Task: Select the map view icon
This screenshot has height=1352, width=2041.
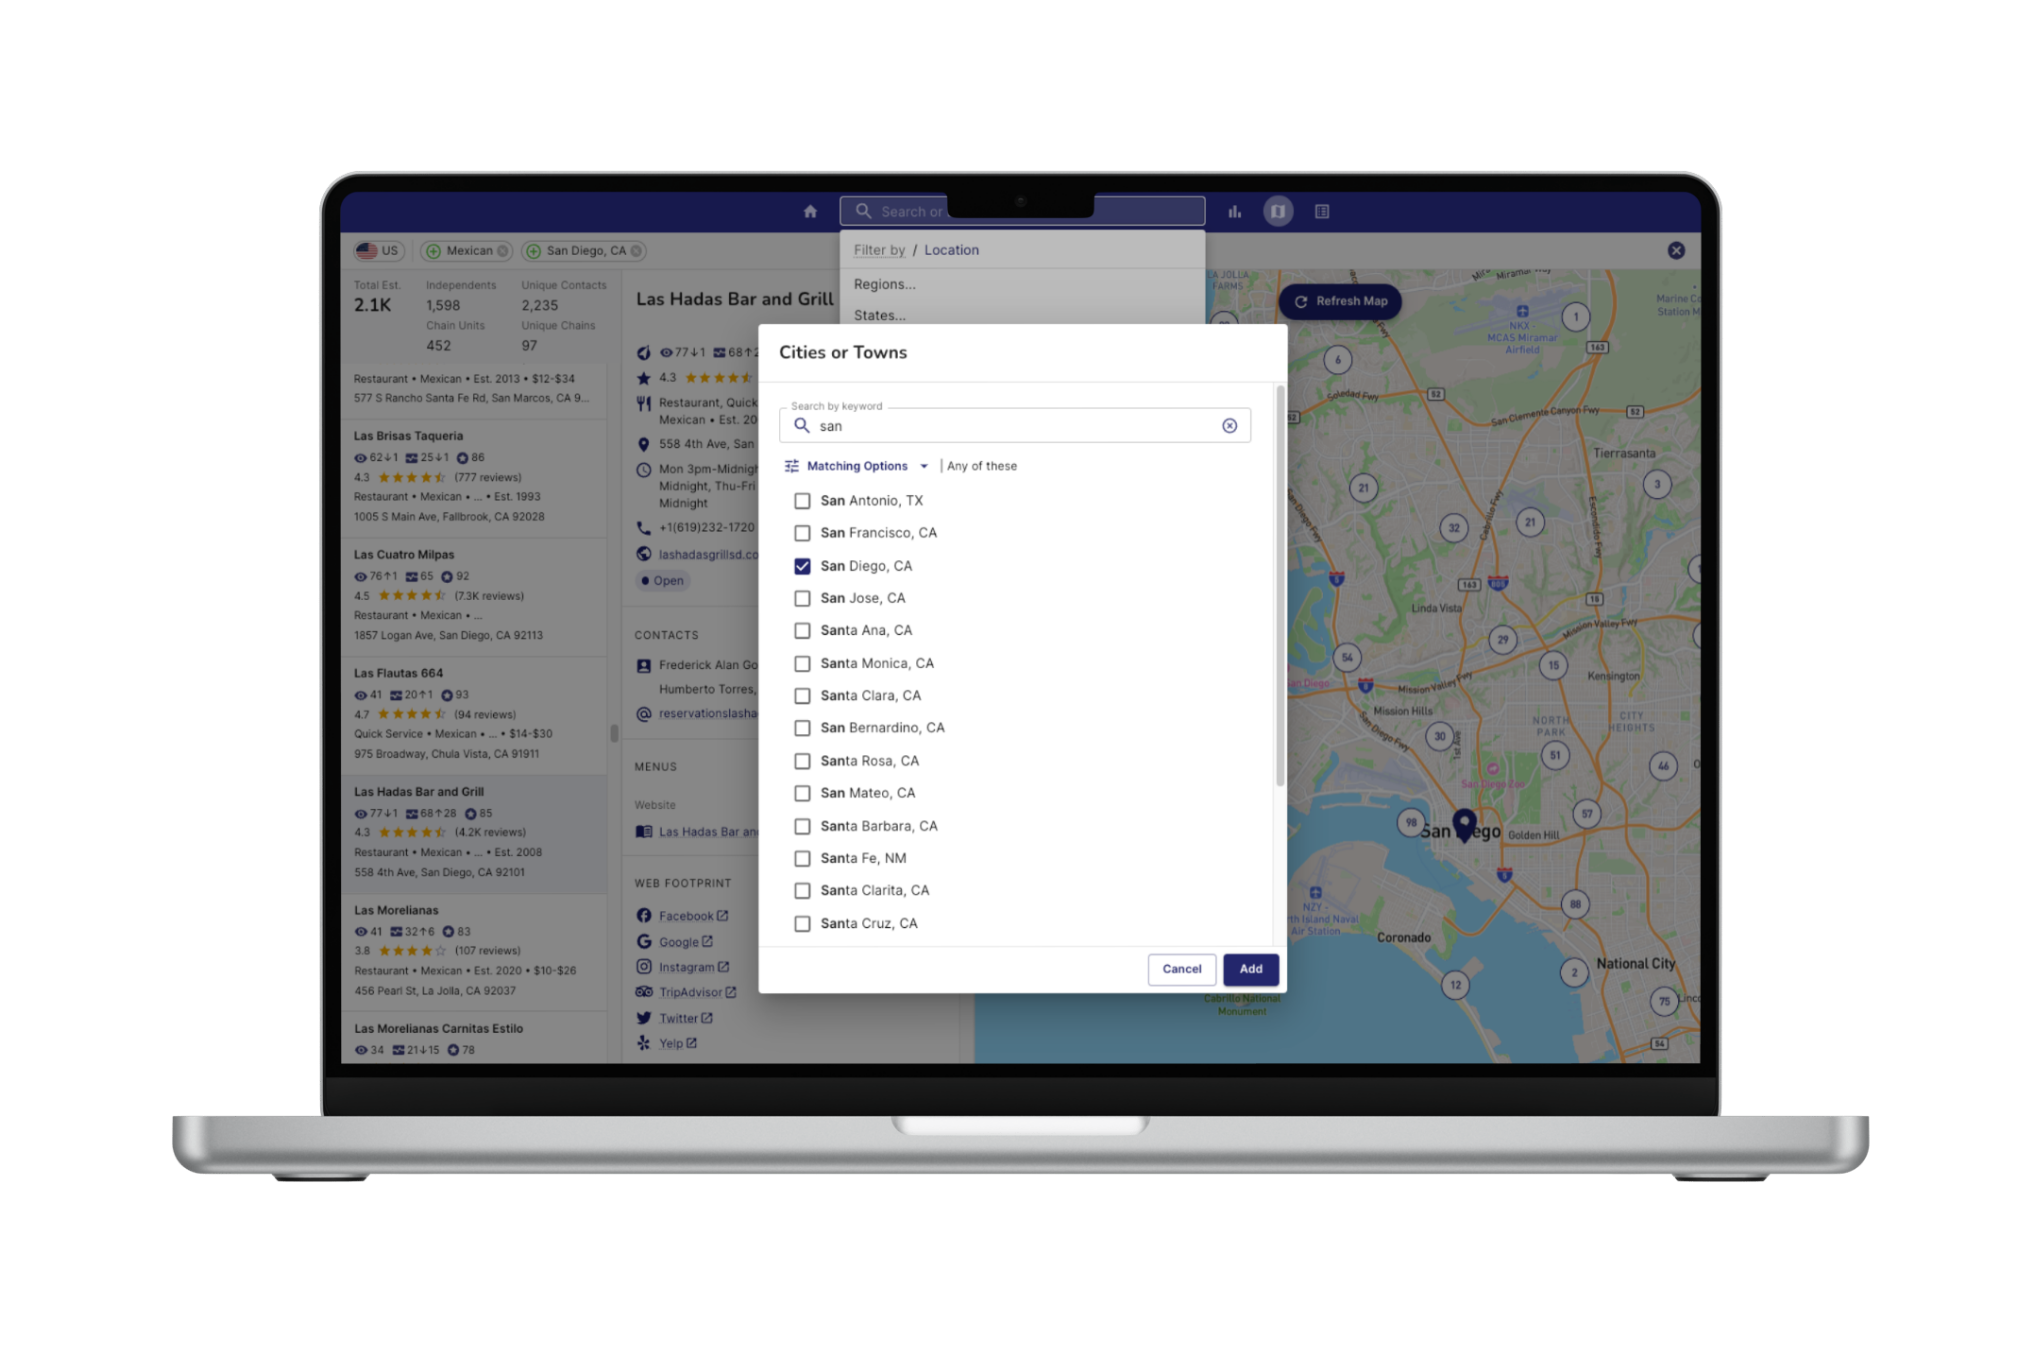Action: (1277, 211)
